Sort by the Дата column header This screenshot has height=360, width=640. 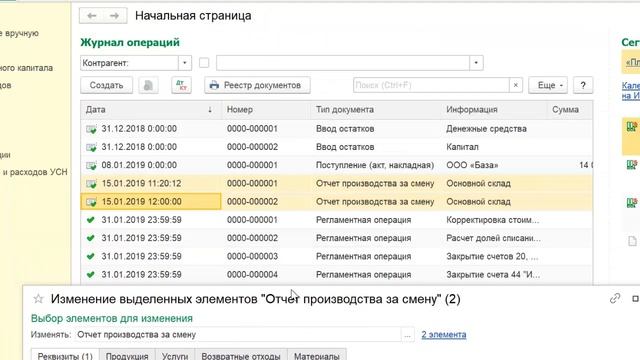pos(151,109)
